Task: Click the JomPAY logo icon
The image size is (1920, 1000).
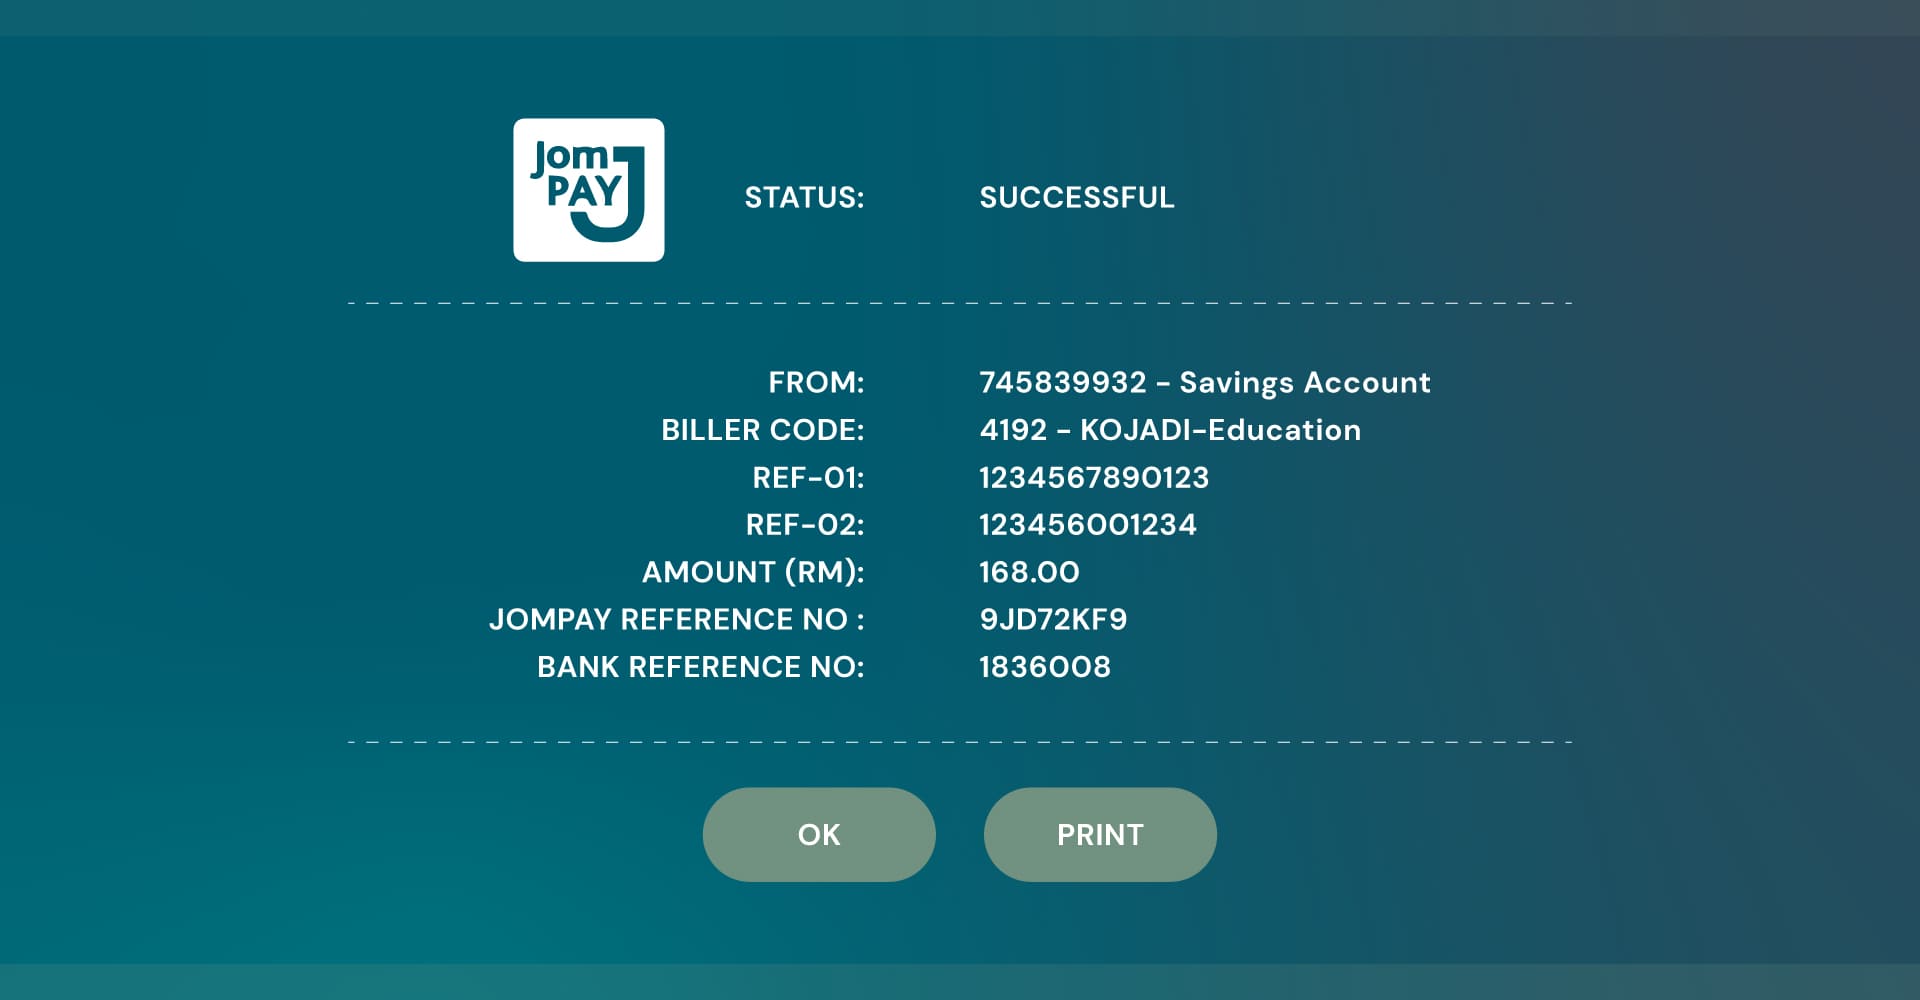Action: 588,190
